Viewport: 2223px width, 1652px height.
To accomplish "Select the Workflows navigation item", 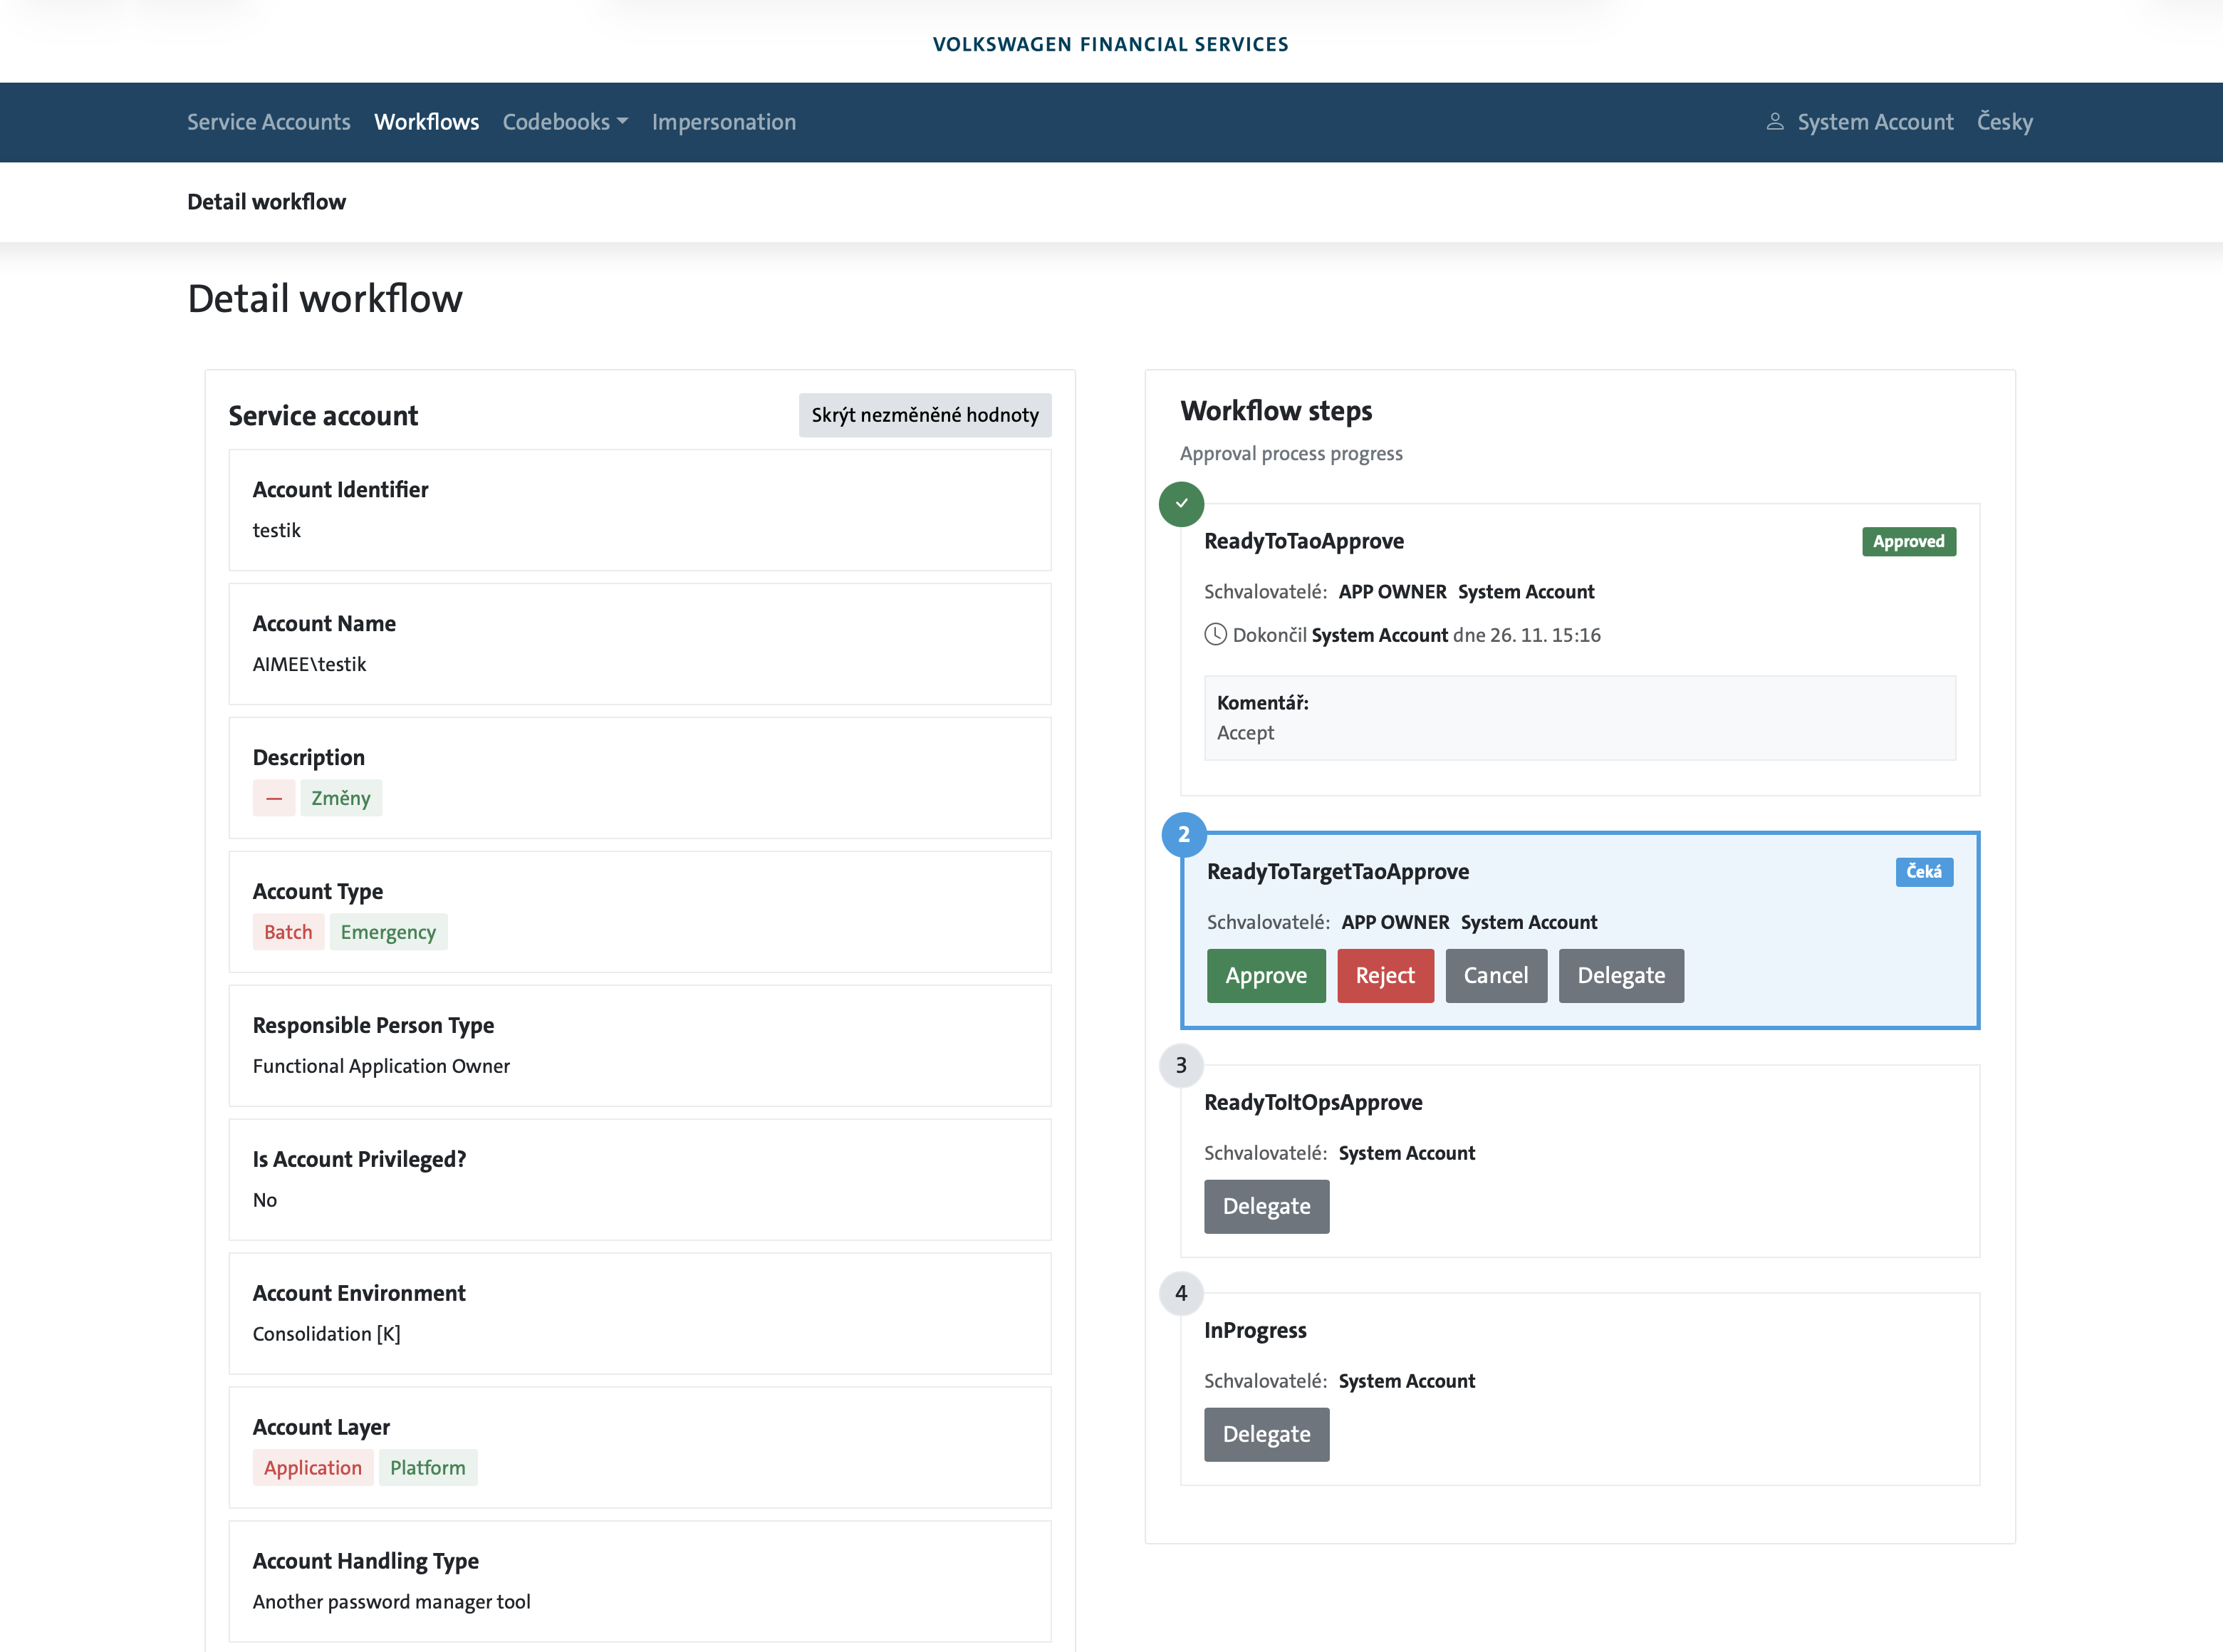I will tap(426, 121).
